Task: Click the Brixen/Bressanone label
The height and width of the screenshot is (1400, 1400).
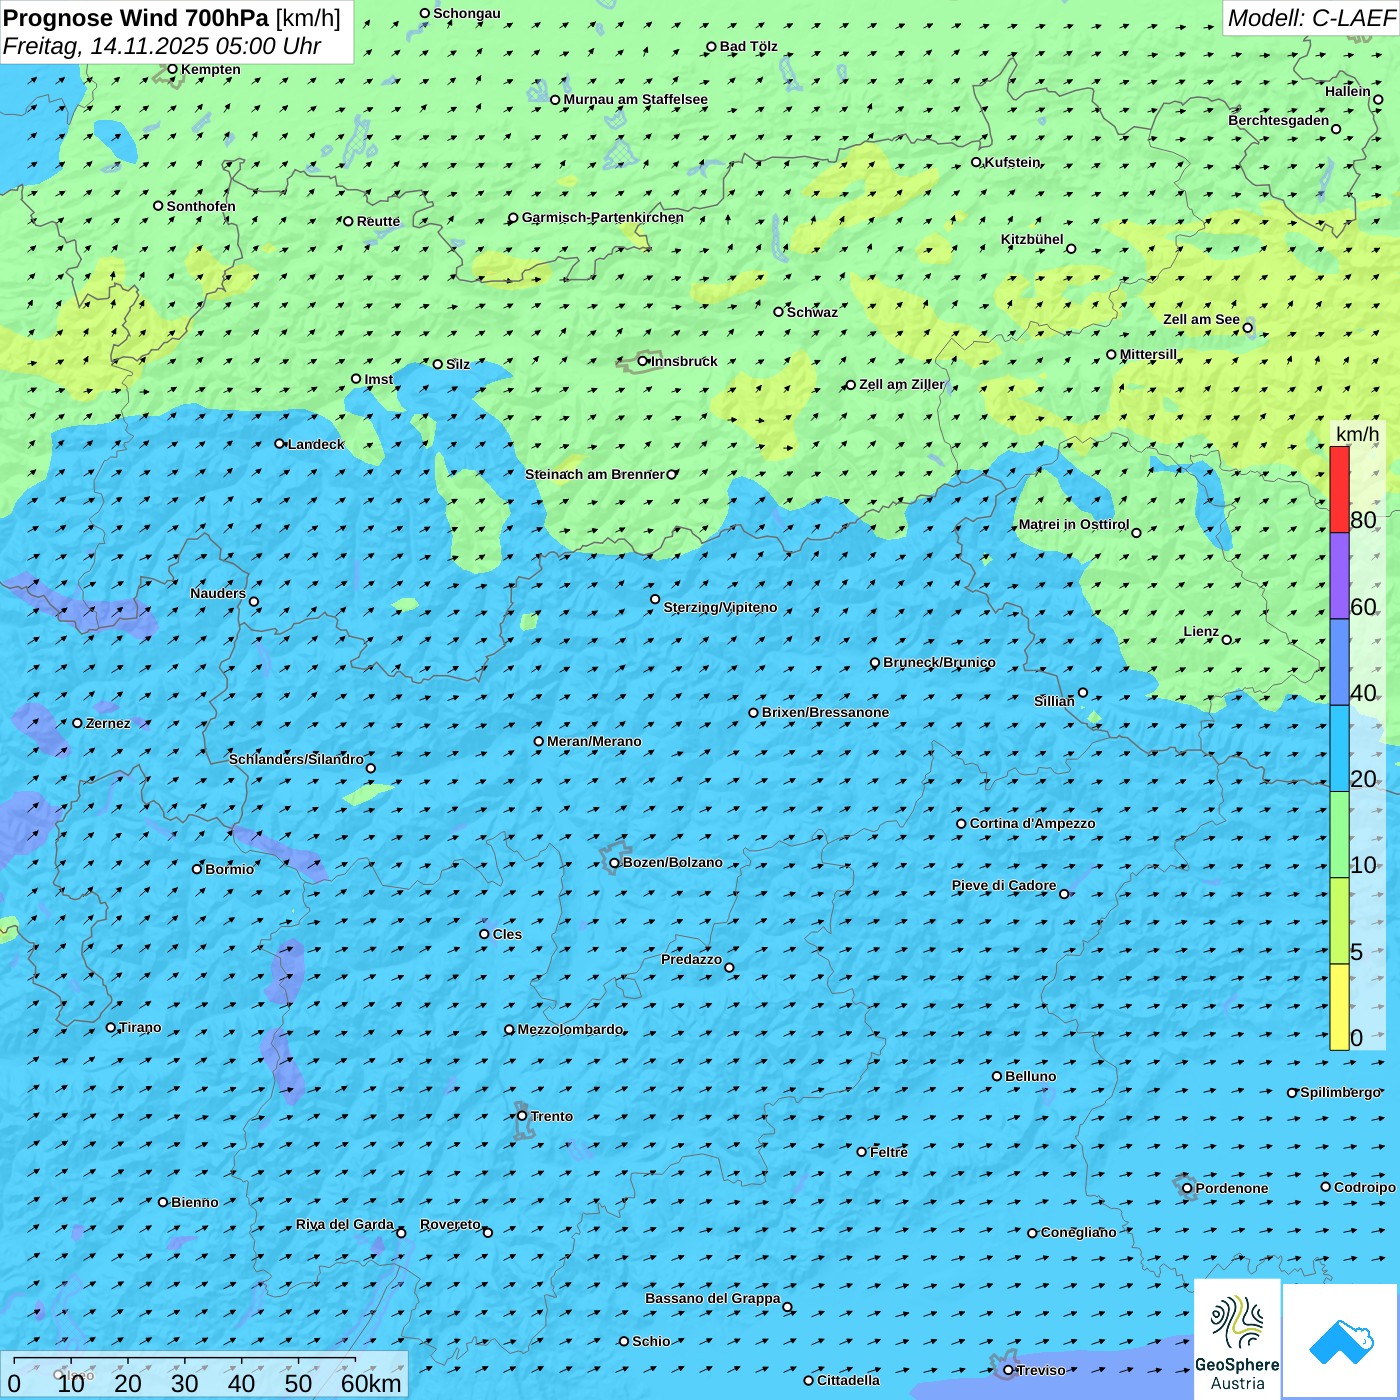Action: click(825, 712)
